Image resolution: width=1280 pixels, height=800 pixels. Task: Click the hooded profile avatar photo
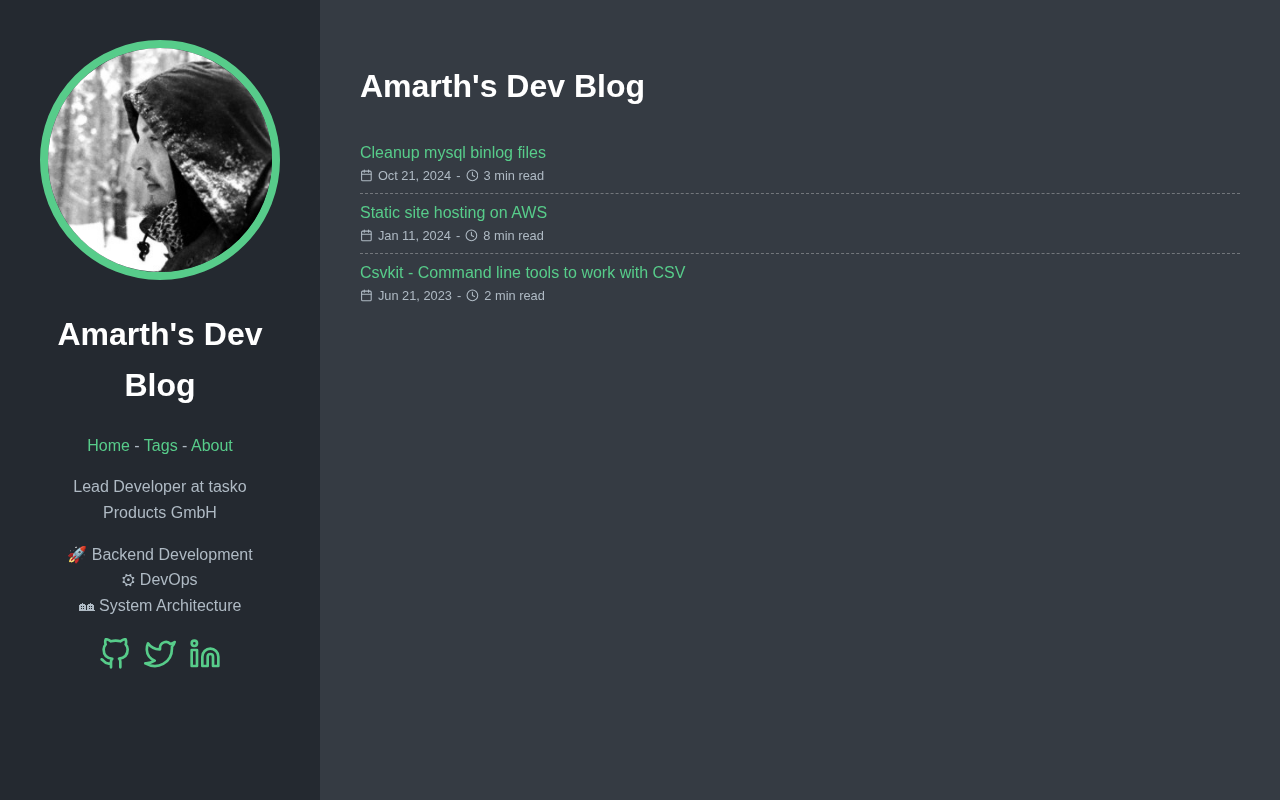[x=160, y=160]
